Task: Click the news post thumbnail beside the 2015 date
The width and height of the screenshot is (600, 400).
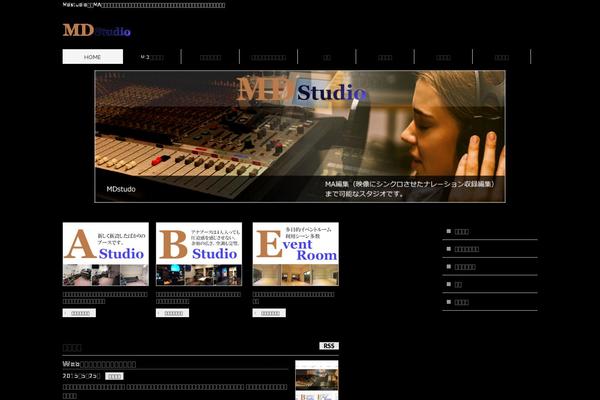Action: 317,380
